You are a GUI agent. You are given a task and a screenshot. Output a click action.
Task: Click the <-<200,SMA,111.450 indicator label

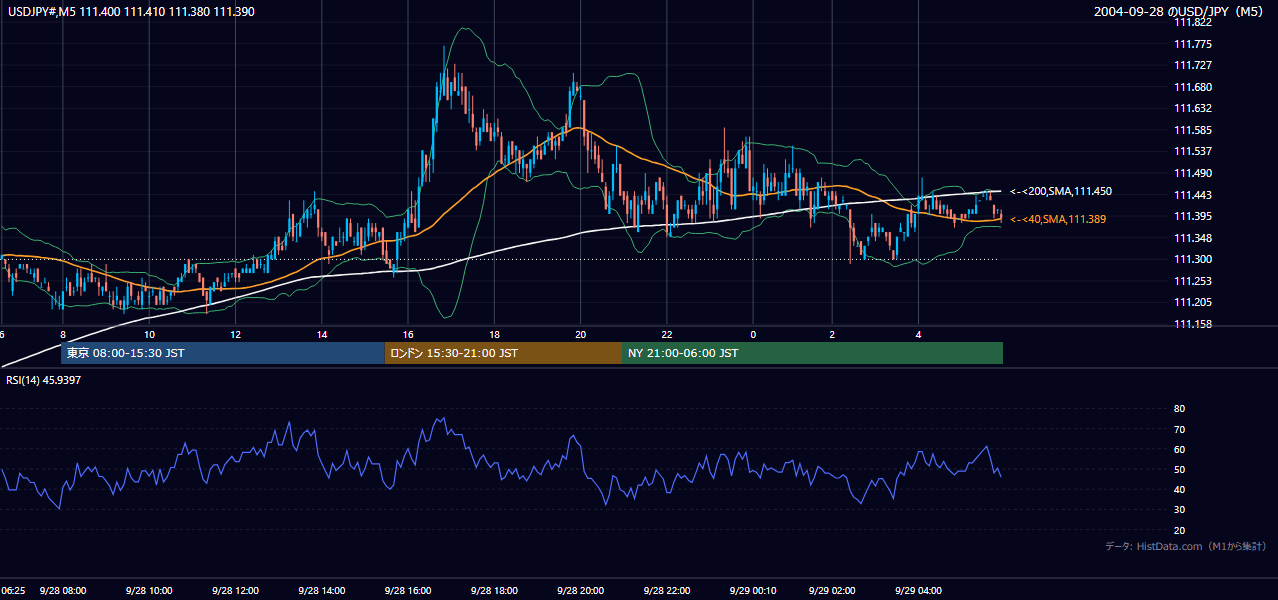click(x=1061, y=191)
